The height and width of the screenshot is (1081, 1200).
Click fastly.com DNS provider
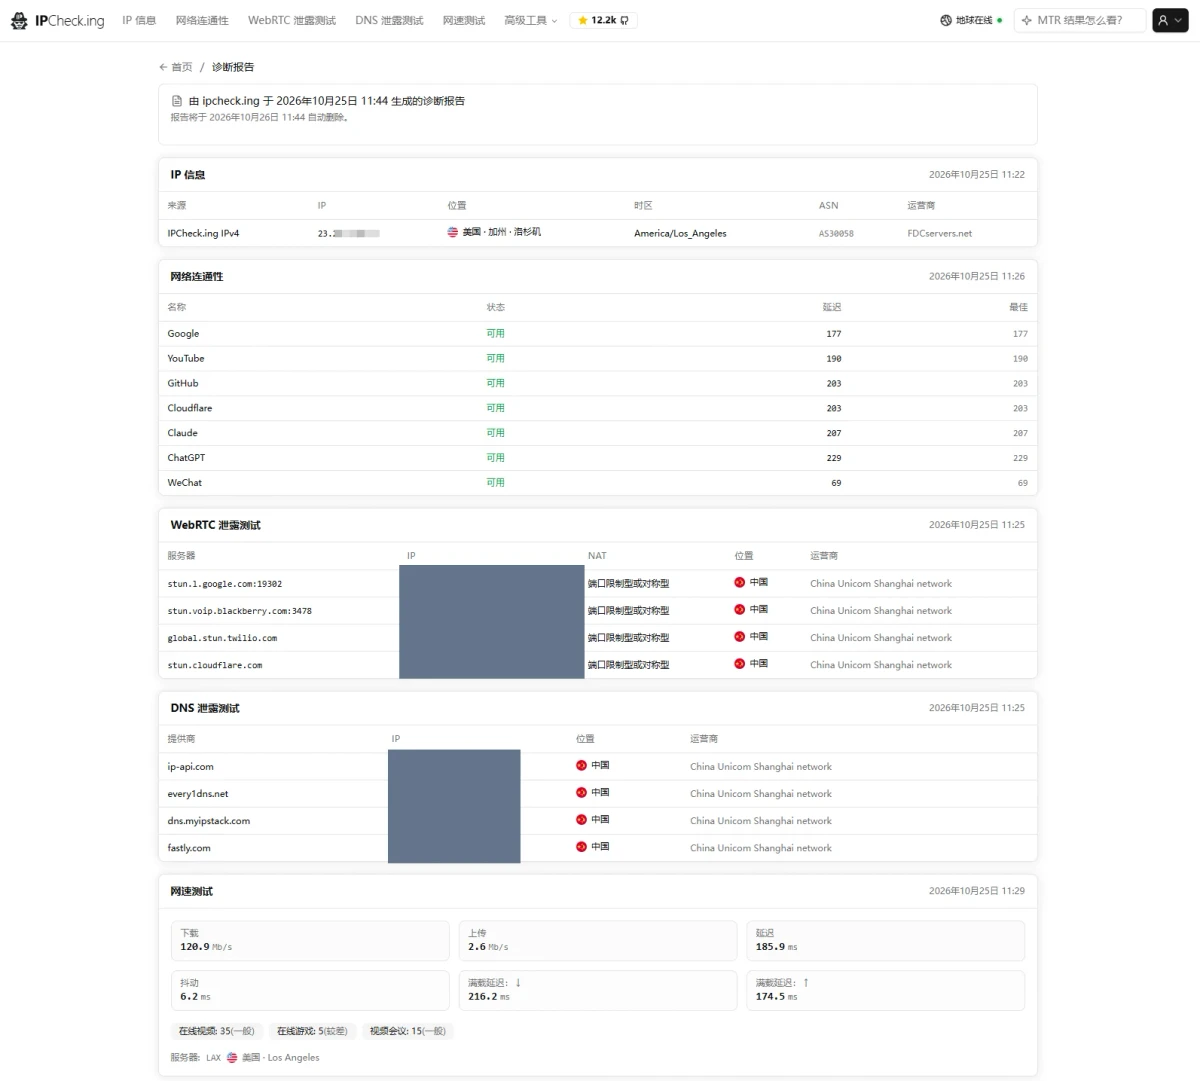(x=189, y=848)
